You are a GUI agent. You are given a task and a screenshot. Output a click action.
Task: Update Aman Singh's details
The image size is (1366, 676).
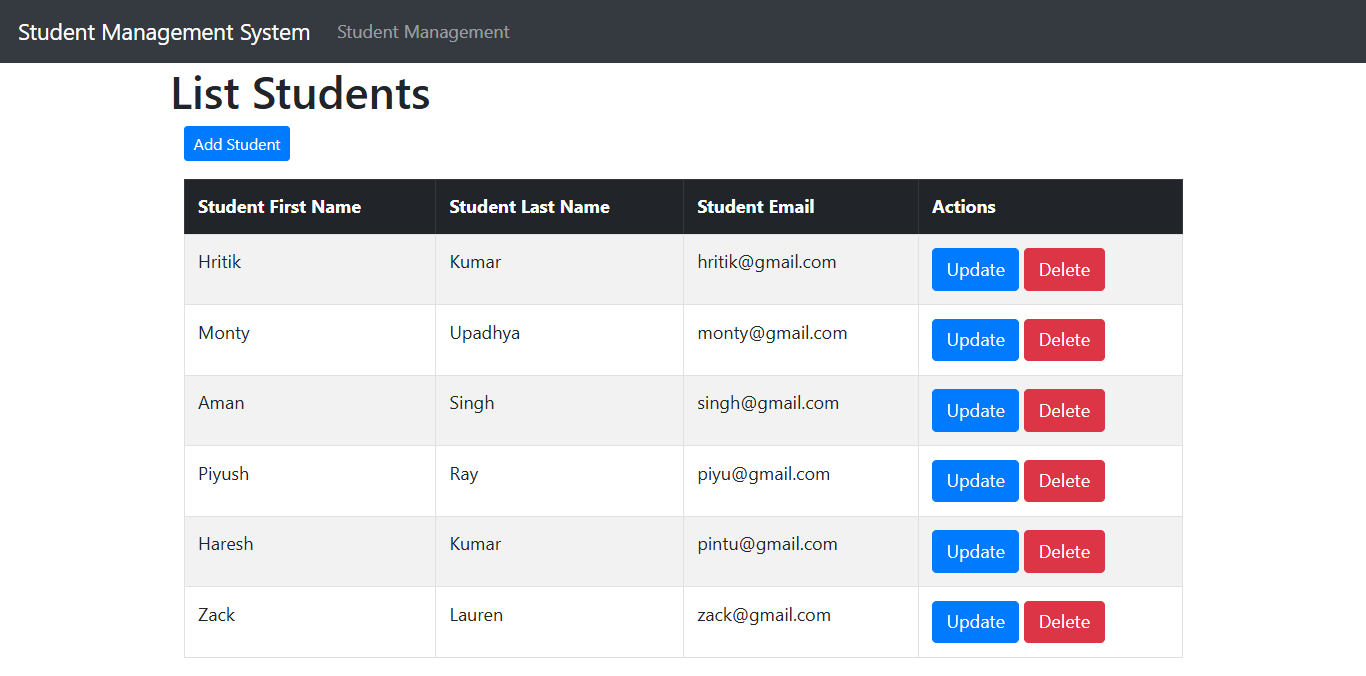pyautogui.click(x=974, y=410)
